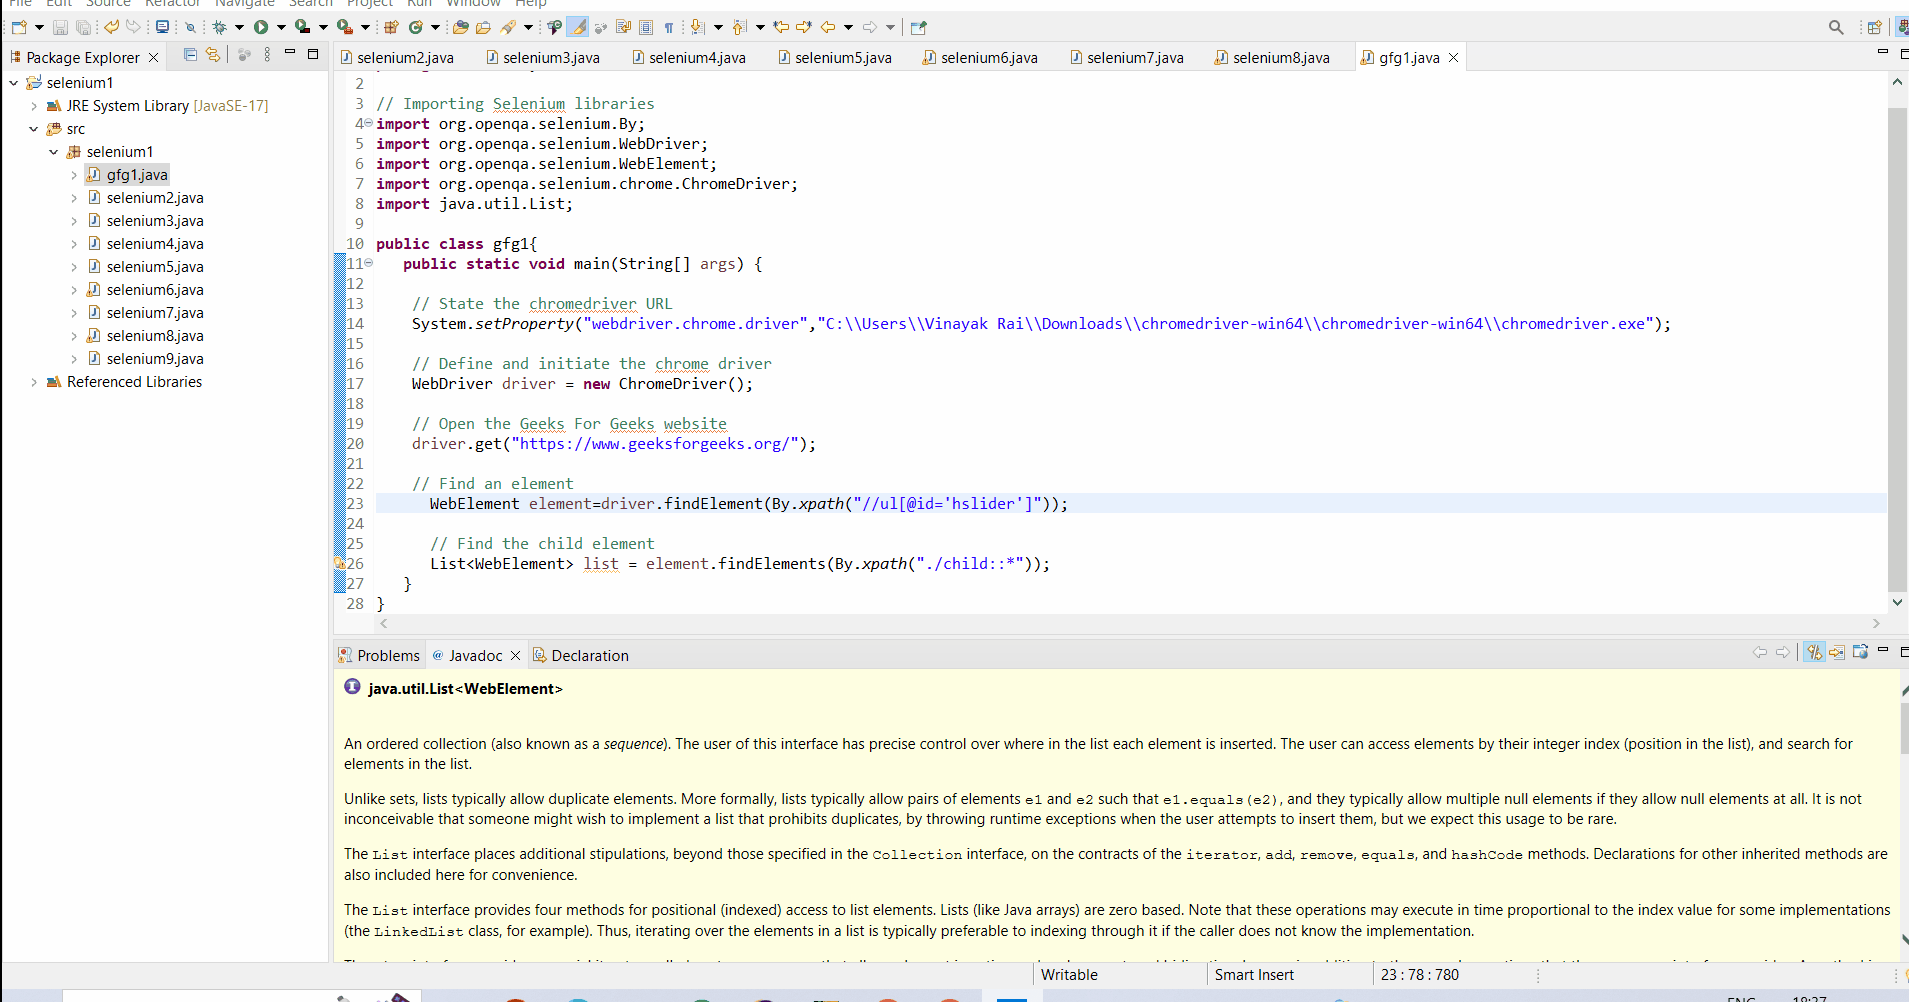
Task: Click the editor scrollbar down arrow
Action: [x=1897, y=602]
